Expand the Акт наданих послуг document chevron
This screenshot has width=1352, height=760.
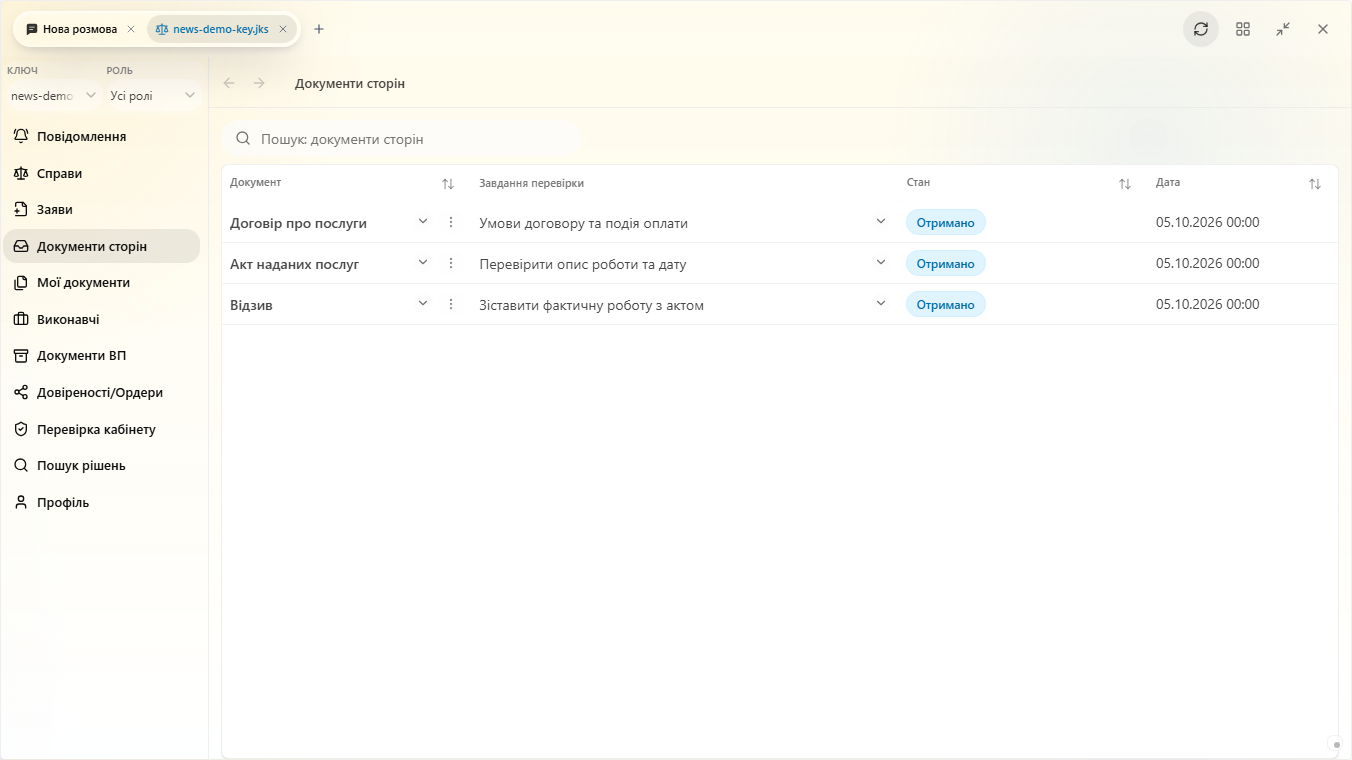pyautogui.click(x=423, y=263)
